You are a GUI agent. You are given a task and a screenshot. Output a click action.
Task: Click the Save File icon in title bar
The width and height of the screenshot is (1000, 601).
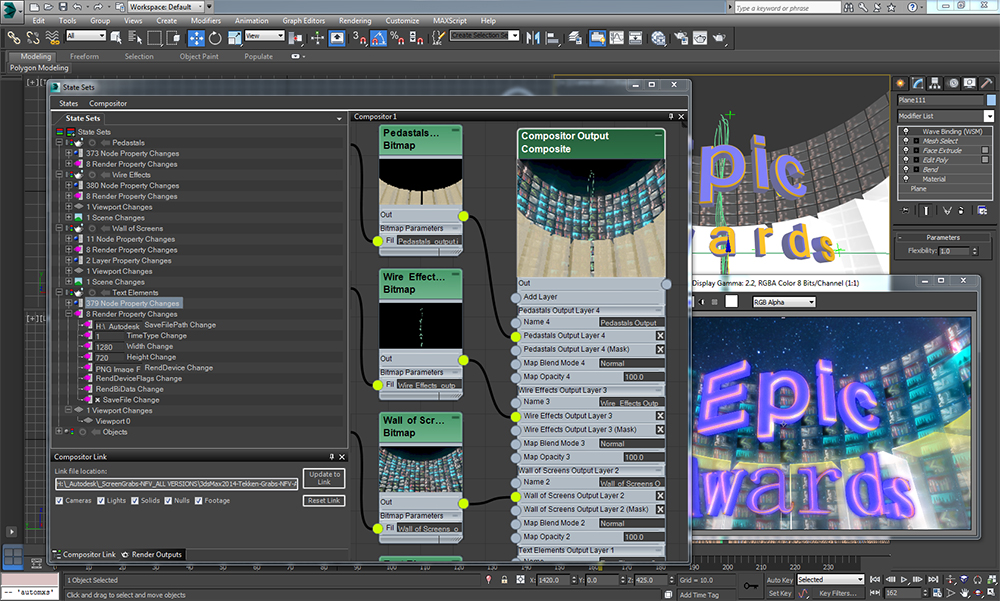(62, 6)
